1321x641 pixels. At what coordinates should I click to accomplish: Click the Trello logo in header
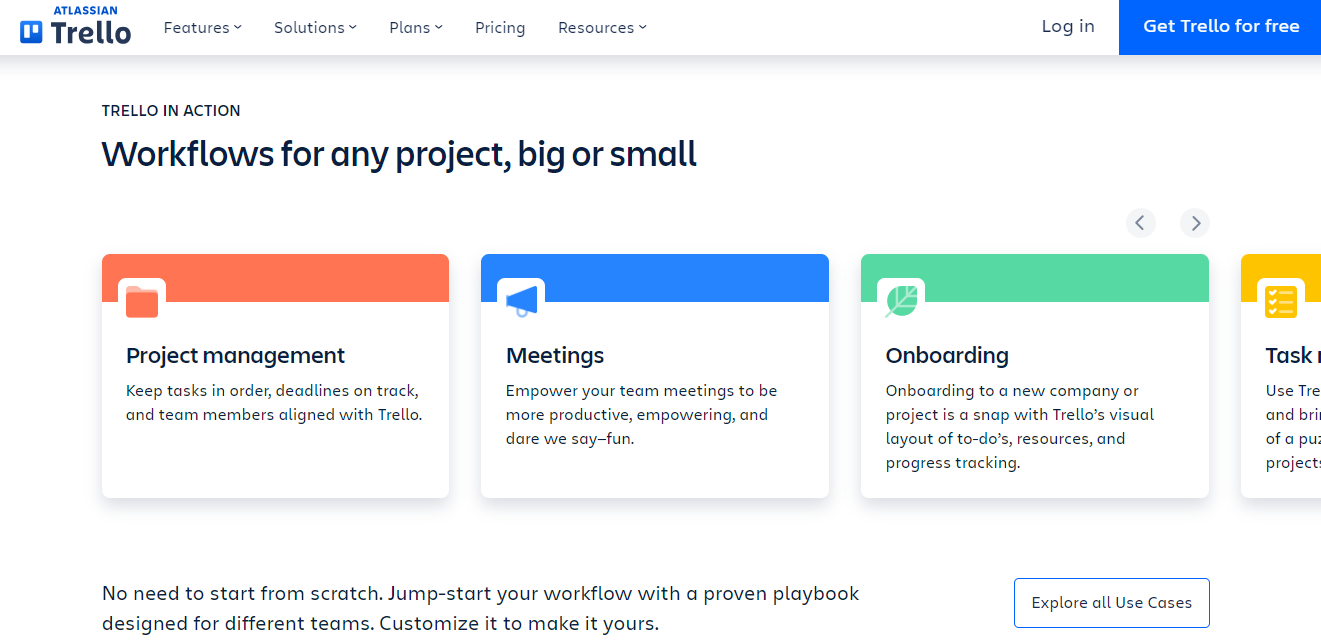pos(76,26)
